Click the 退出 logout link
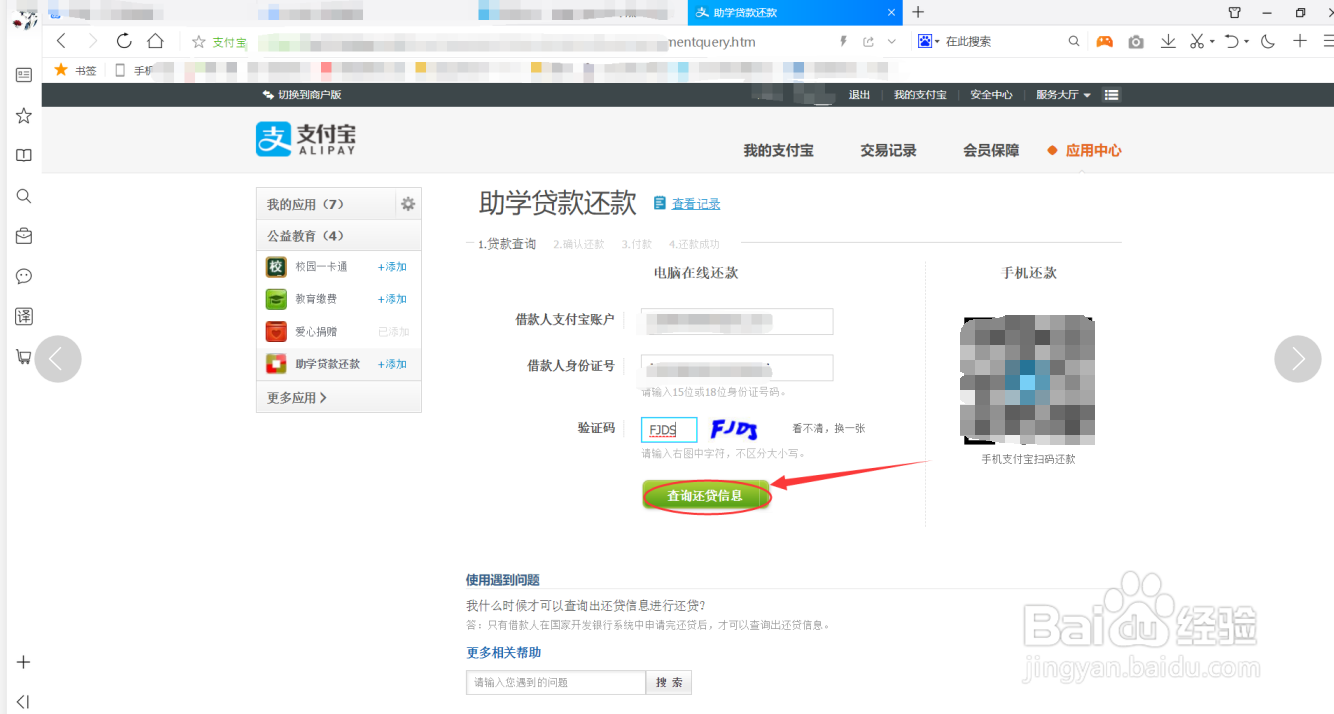The height and width of the screenshot is (714, 1334). pos(859,95)
